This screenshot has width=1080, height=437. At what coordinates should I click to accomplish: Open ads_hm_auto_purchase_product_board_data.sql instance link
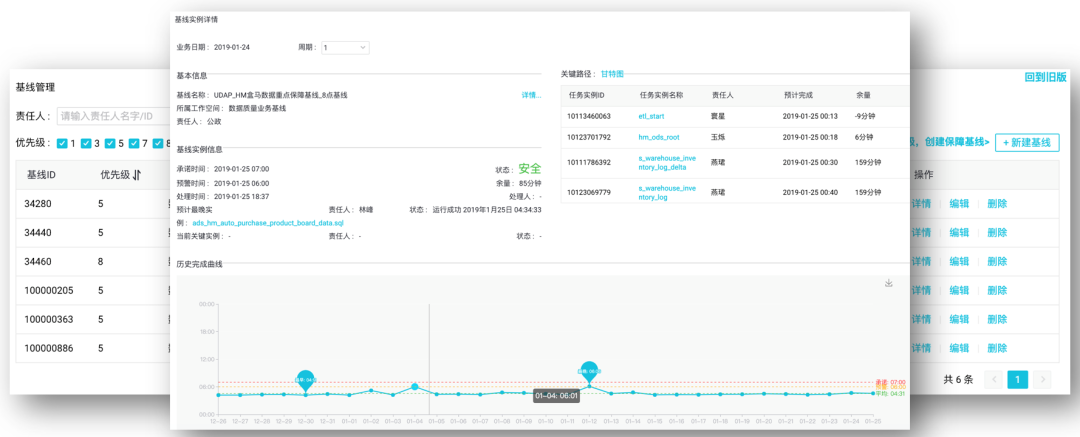tap(267, 223)
